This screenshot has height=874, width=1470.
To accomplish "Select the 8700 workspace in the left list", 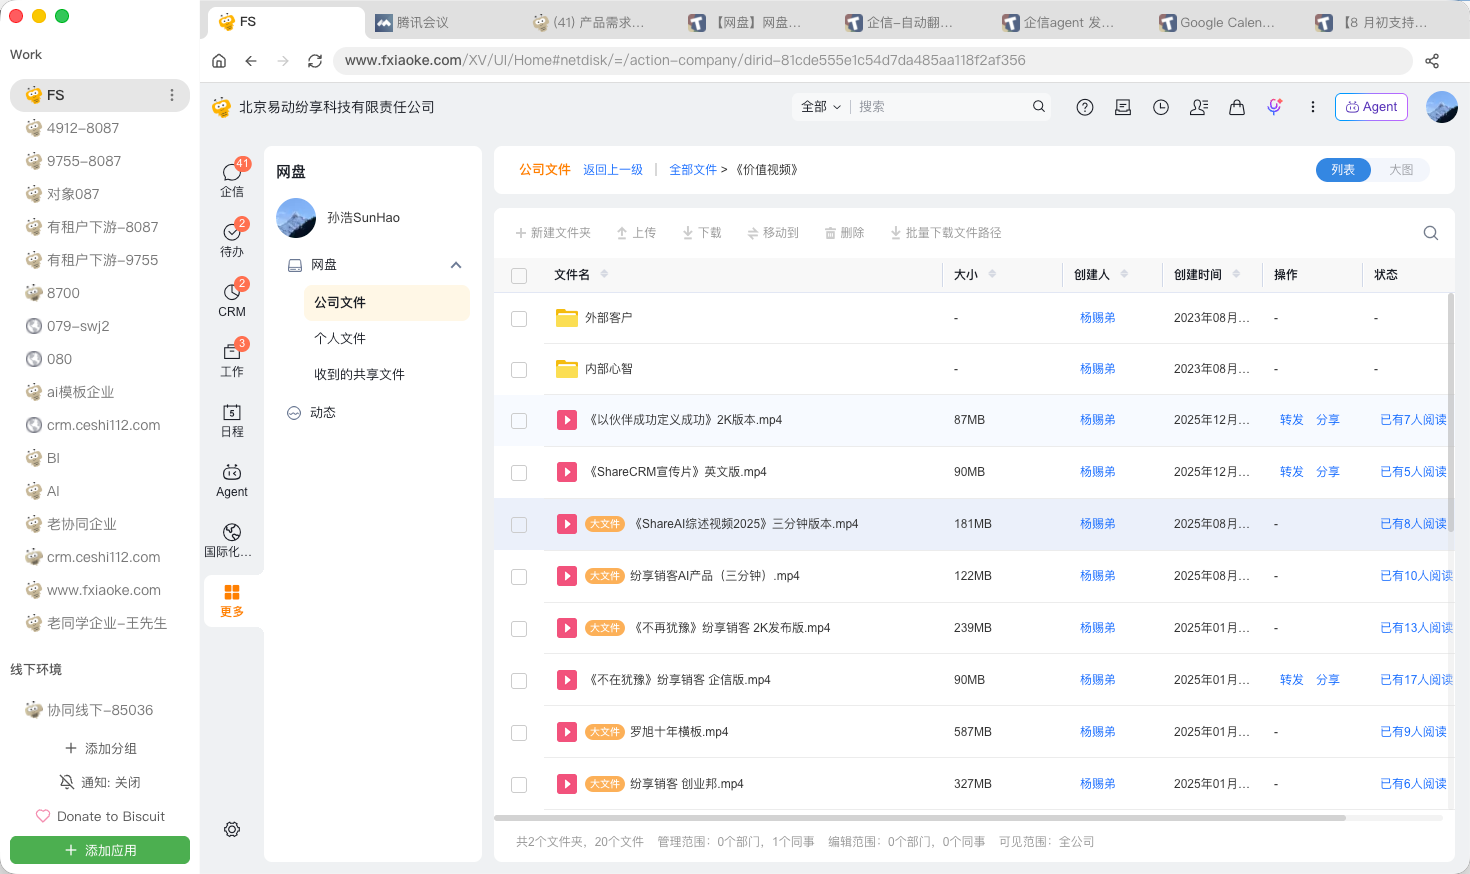I will pyautogui.click(x=100, y=293).
